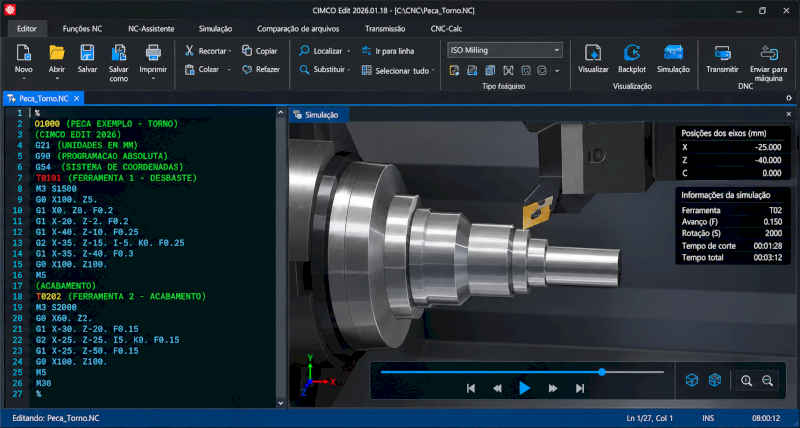Save the program with the Salvar icon
This screenshot has width=800, height=428.
87,53
